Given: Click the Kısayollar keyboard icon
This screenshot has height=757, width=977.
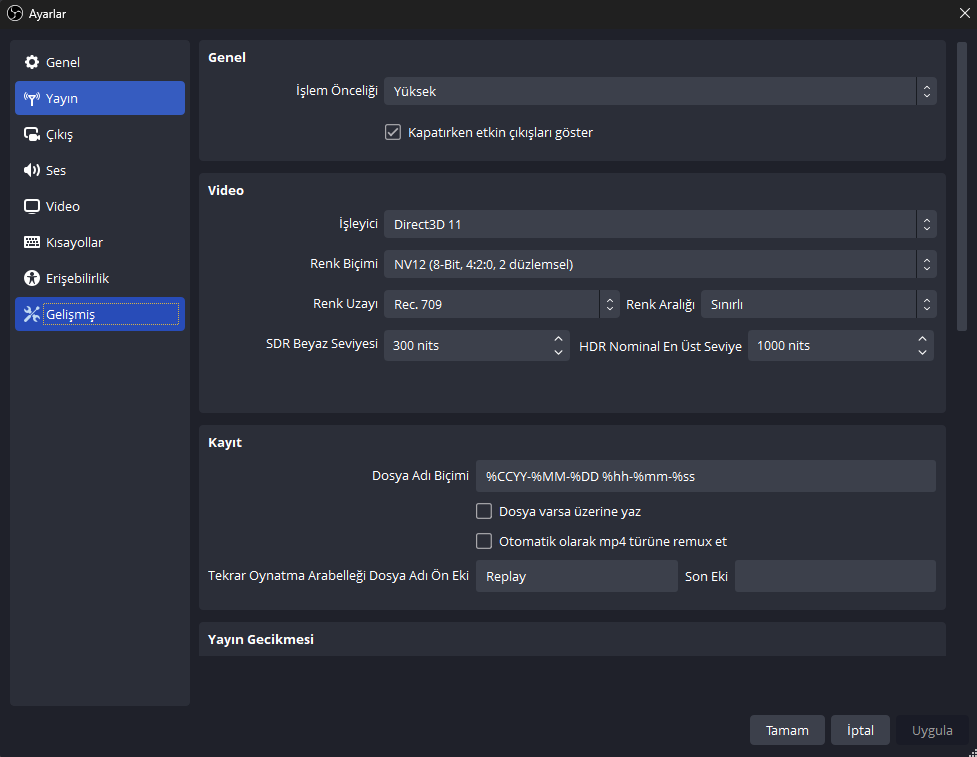Looking at the screenshot, I should 32,243.
